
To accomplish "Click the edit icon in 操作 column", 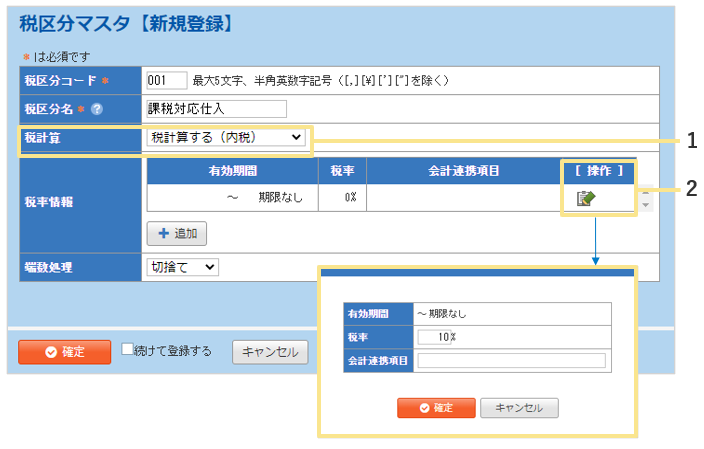I will tap(586, 198).
